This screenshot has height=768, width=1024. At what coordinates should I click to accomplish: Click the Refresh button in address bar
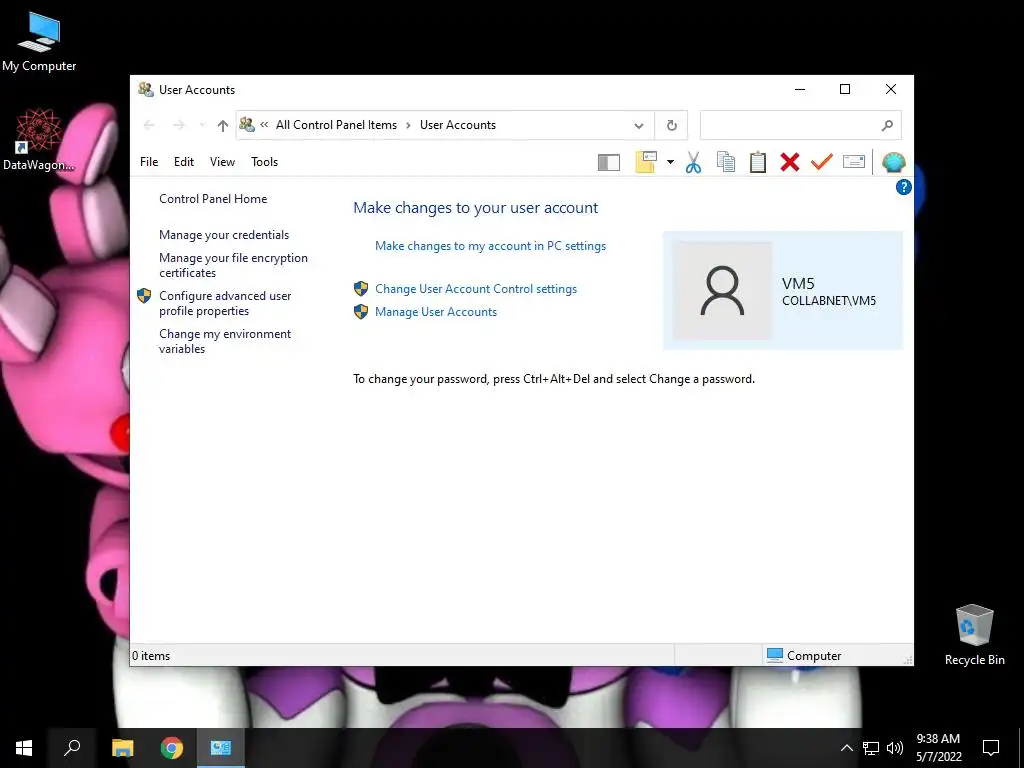tap(671, 125)
